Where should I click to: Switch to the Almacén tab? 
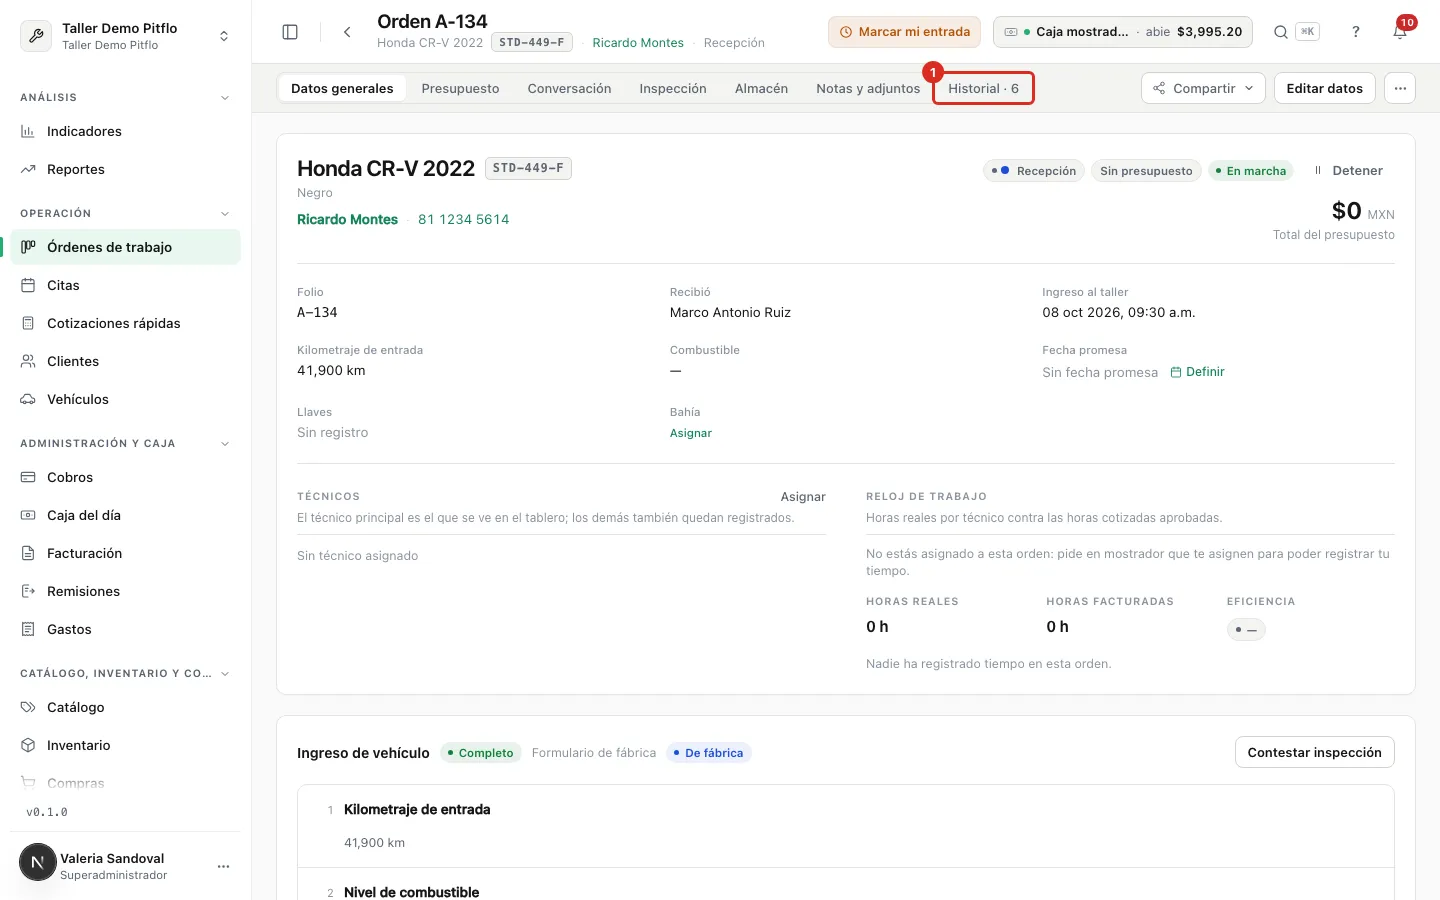coord(761,88)
